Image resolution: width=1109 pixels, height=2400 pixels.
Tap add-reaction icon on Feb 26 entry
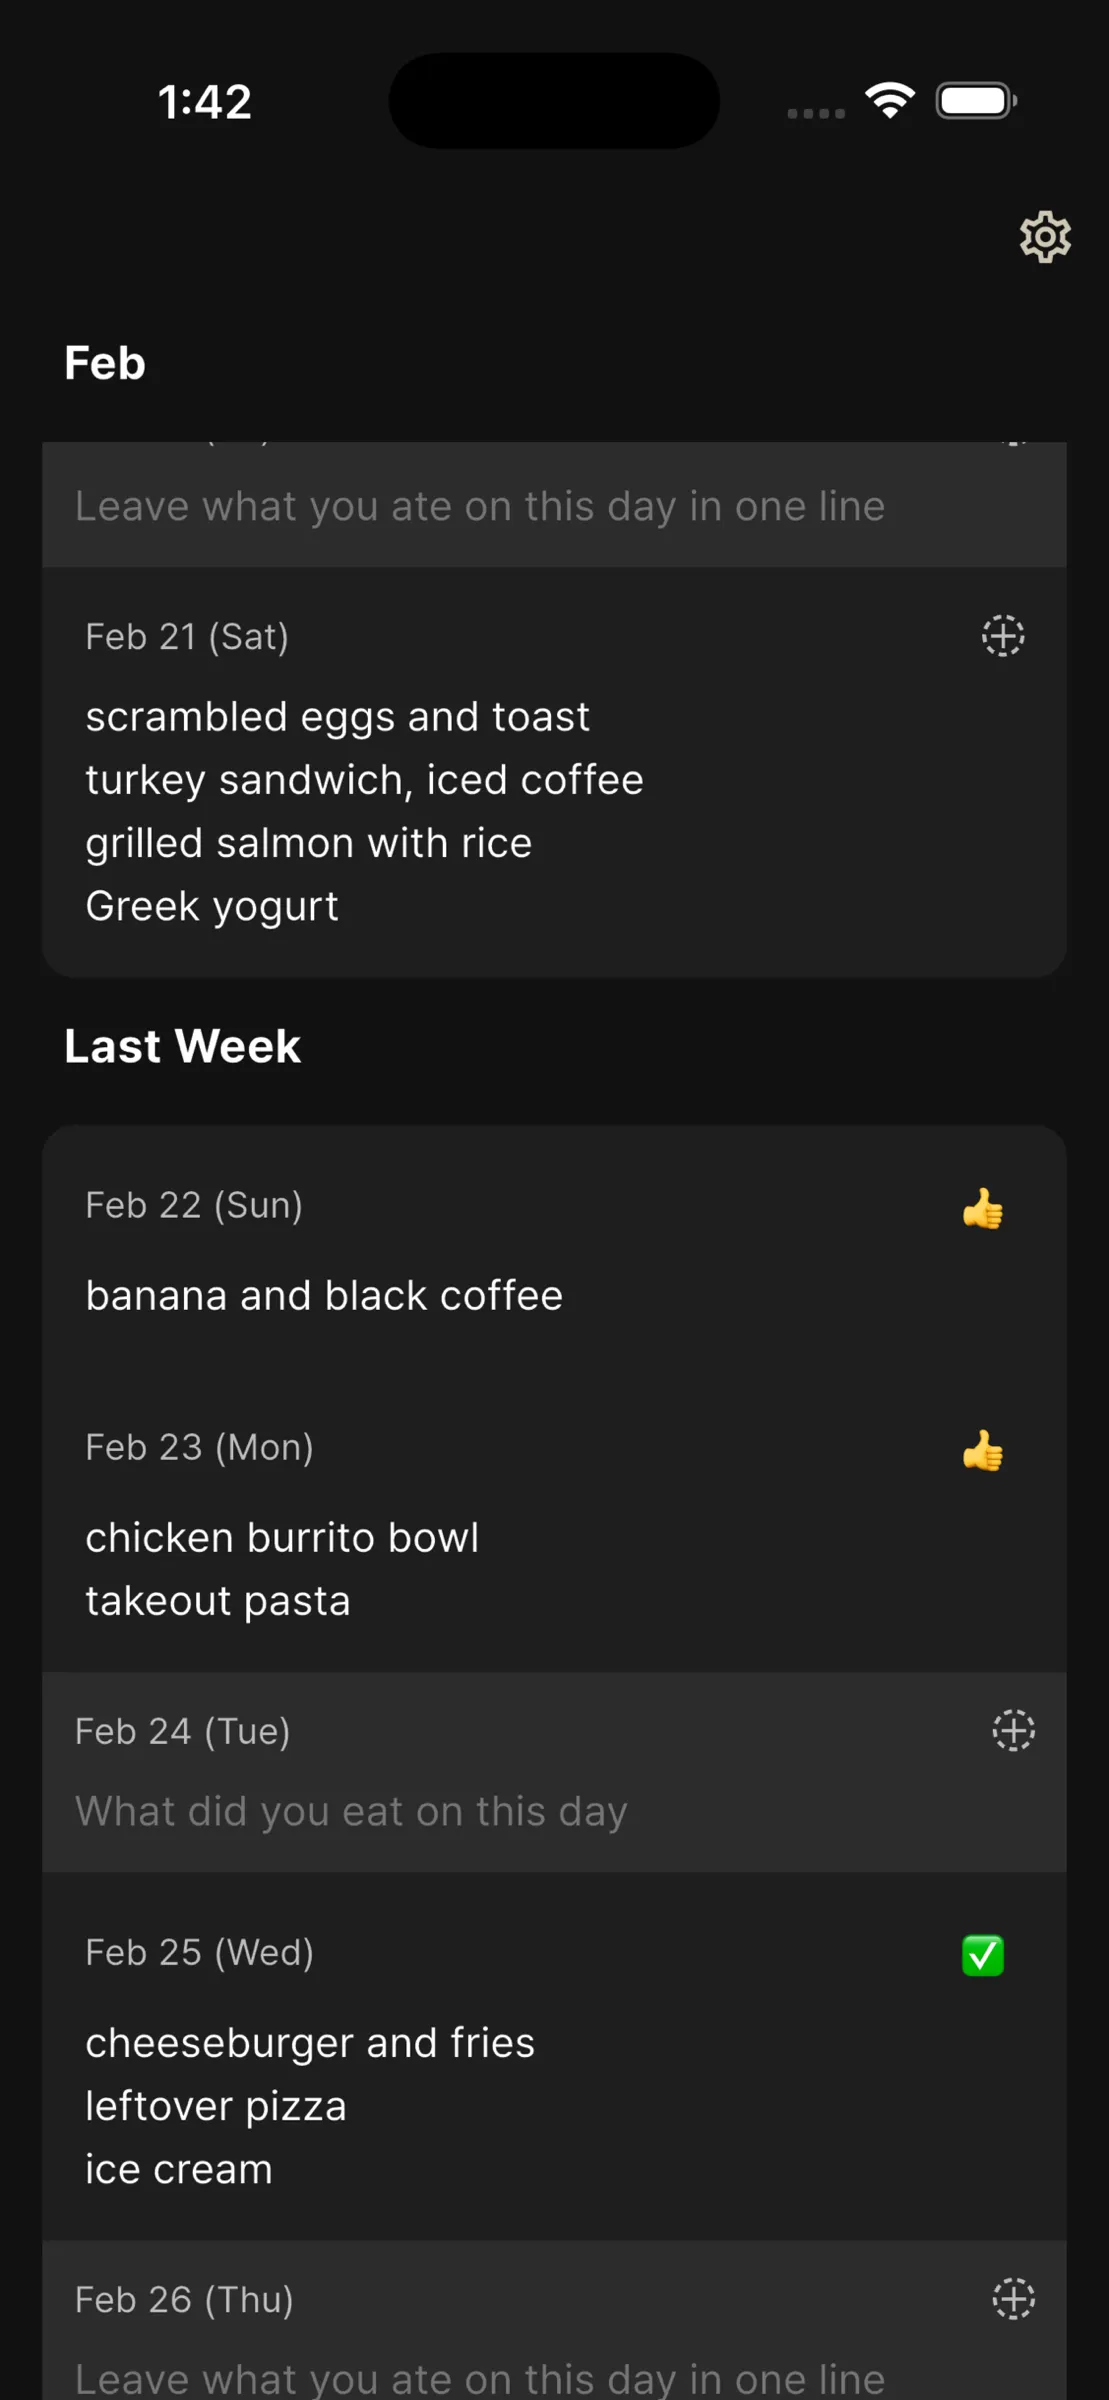pos(1013,2299)
